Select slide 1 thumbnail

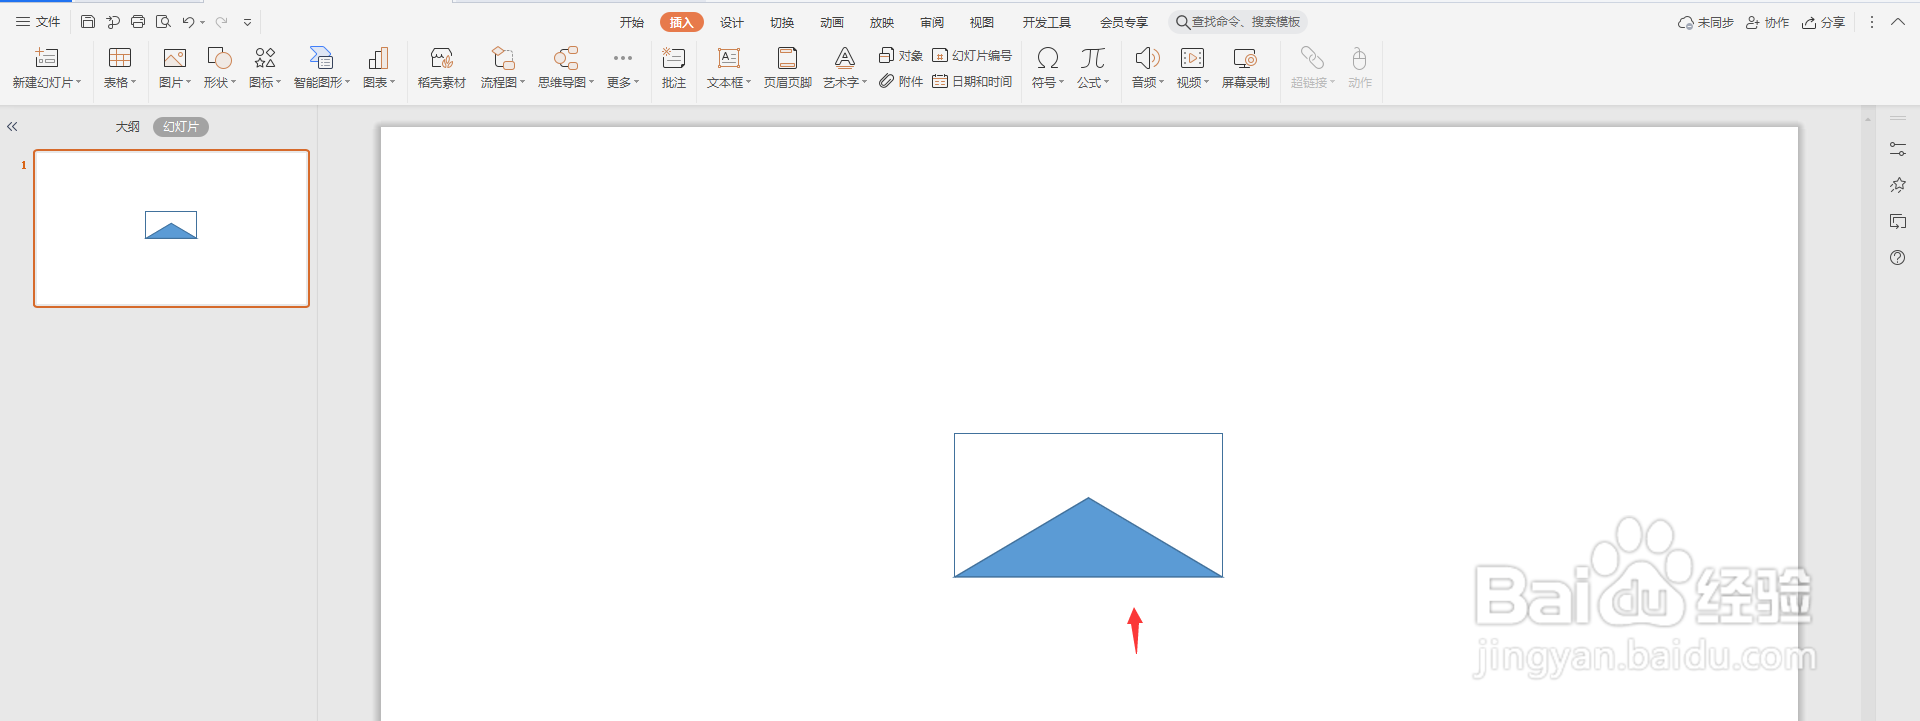[x=172, y=228]
